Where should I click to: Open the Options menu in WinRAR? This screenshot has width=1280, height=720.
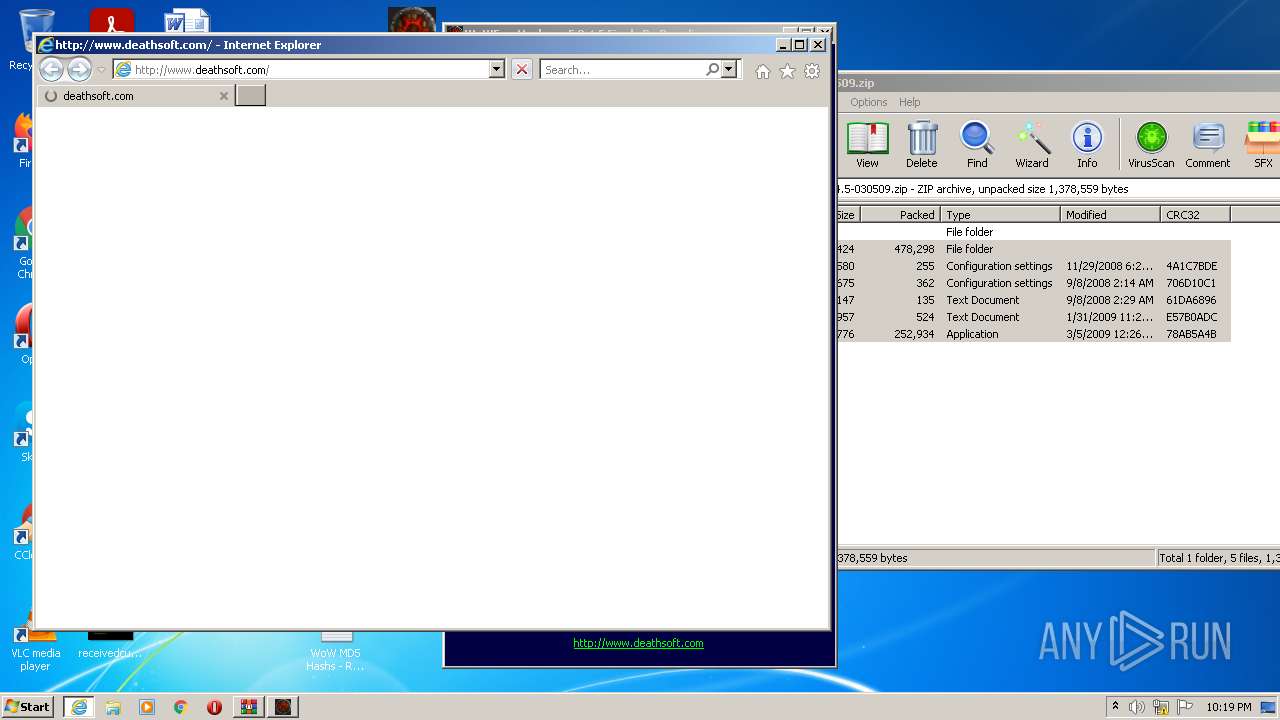pyautogui.click(x=868, y=102)
